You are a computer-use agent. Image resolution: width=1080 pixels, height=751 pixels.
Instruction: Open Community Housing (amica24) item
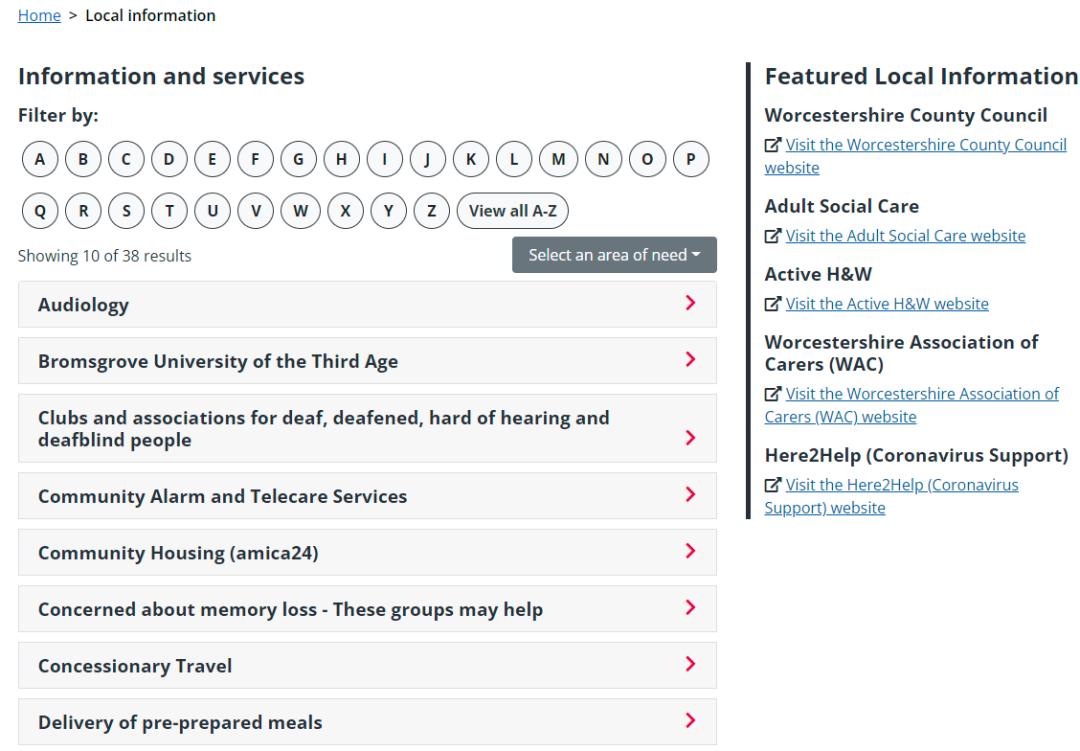click(367, 553)
